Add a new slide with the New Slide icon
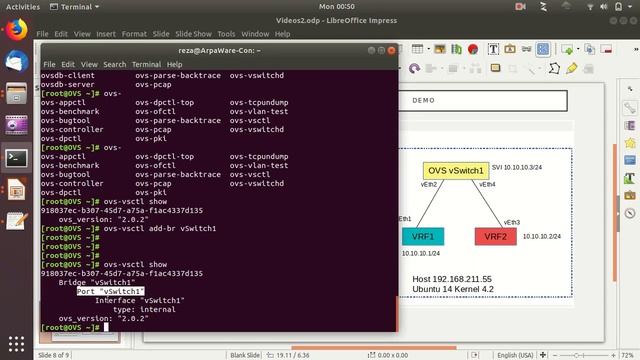 [567, 49]
